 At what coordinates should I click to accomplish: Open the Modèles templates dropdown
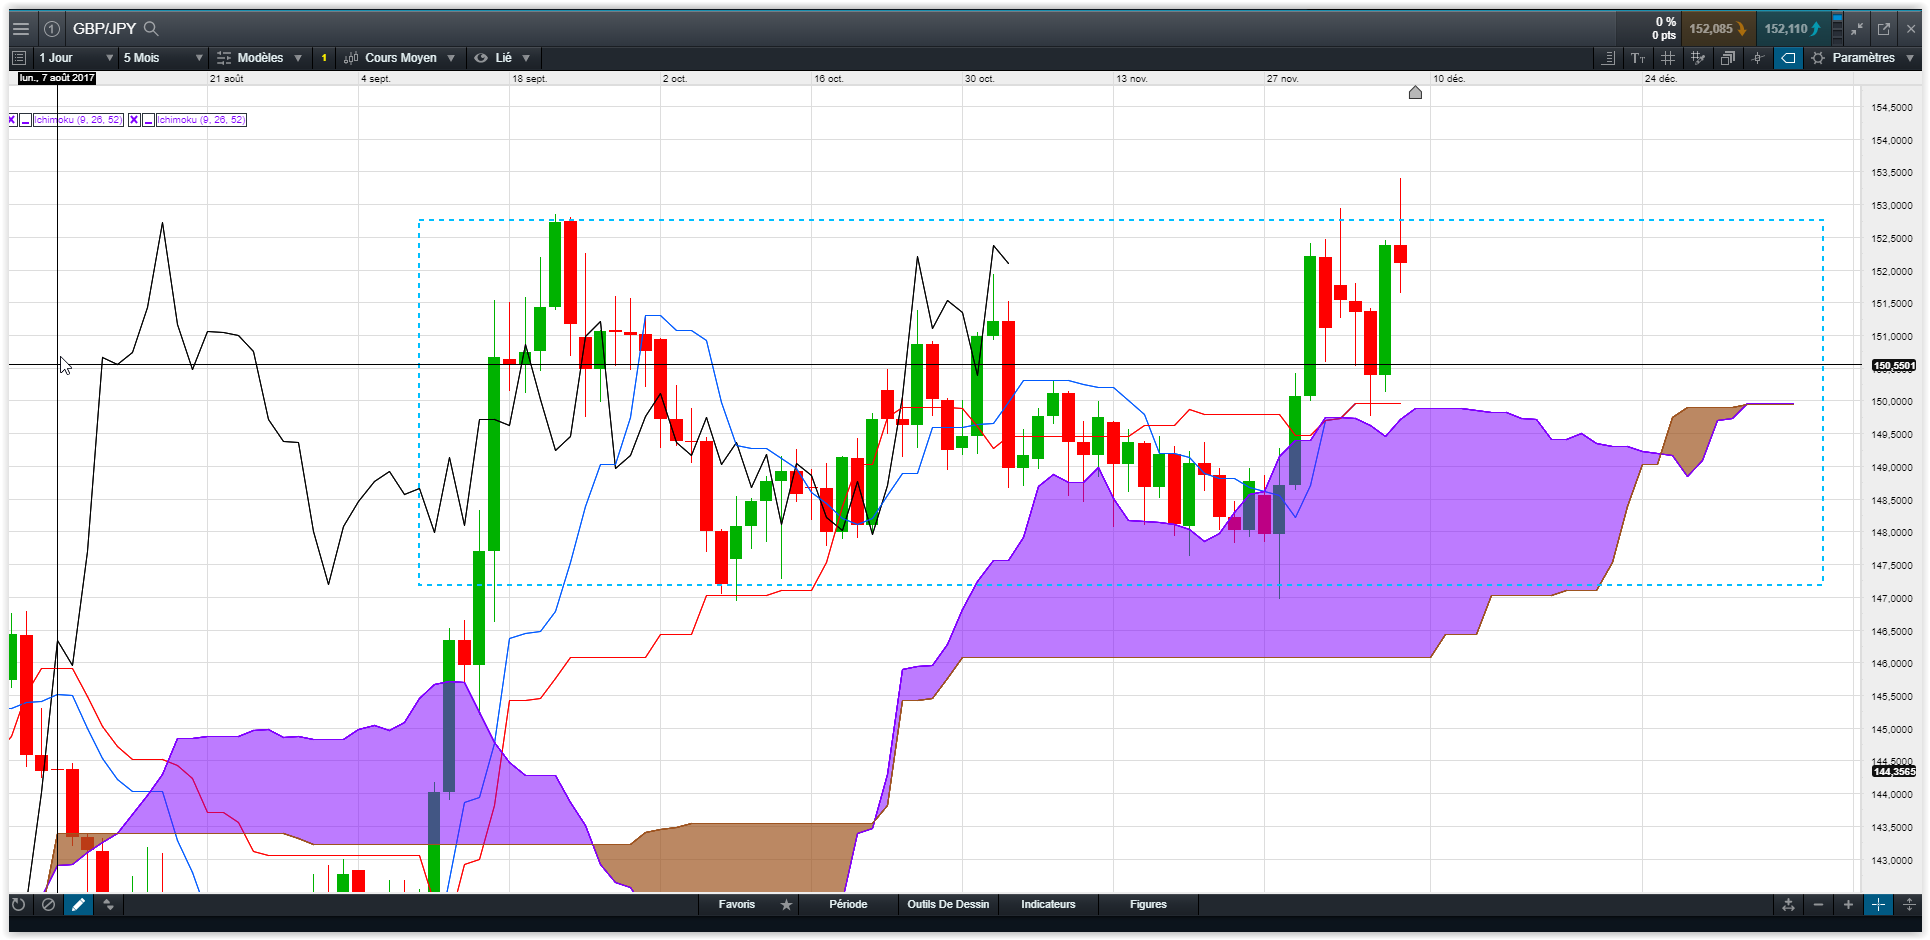(x=259, y=58)
